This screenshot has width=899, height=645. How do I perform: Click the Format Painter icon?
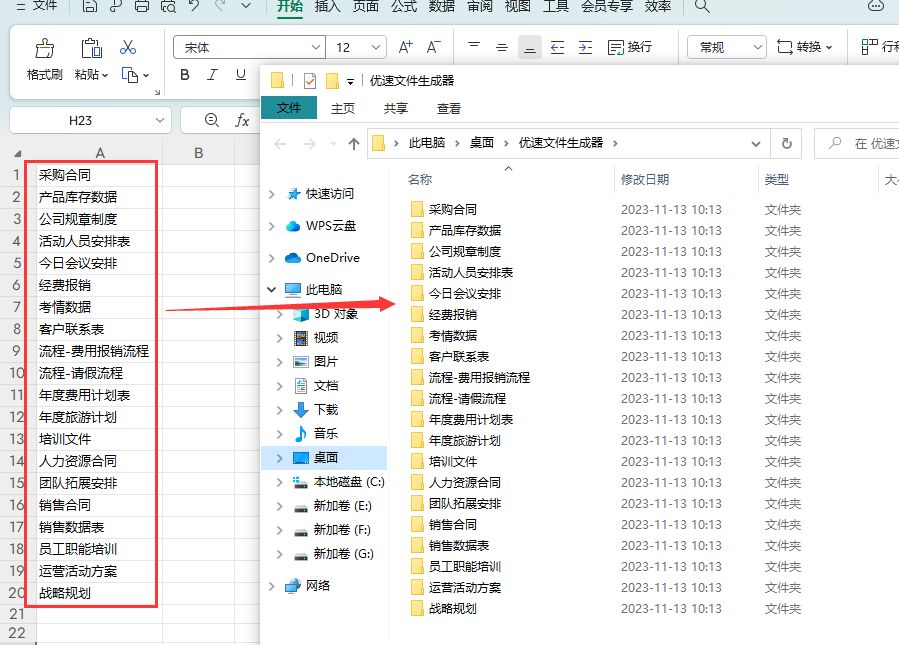44,48
